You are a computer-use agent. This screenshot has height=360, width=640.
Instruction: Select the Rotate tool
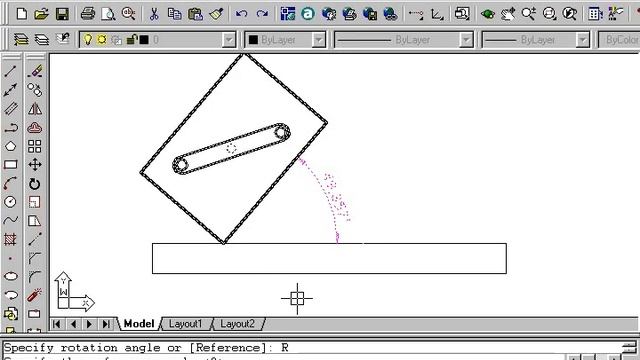pos(35,184)
